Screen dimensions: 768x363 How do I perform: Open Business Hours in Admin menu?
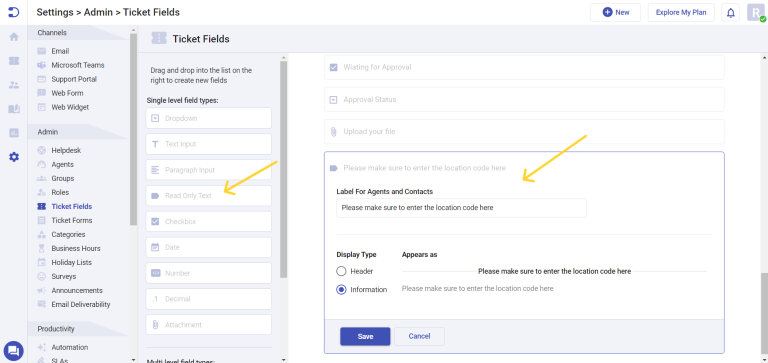tap(75, 248)
